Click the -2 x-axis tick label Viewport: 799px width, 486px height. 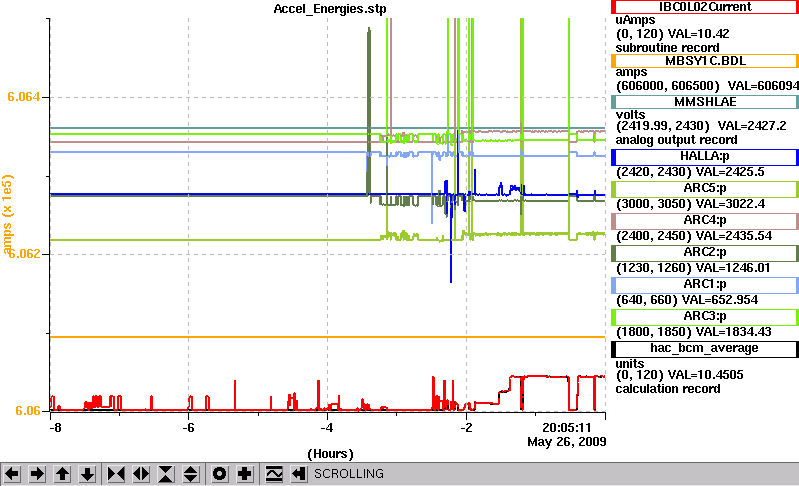coord(466,427)
